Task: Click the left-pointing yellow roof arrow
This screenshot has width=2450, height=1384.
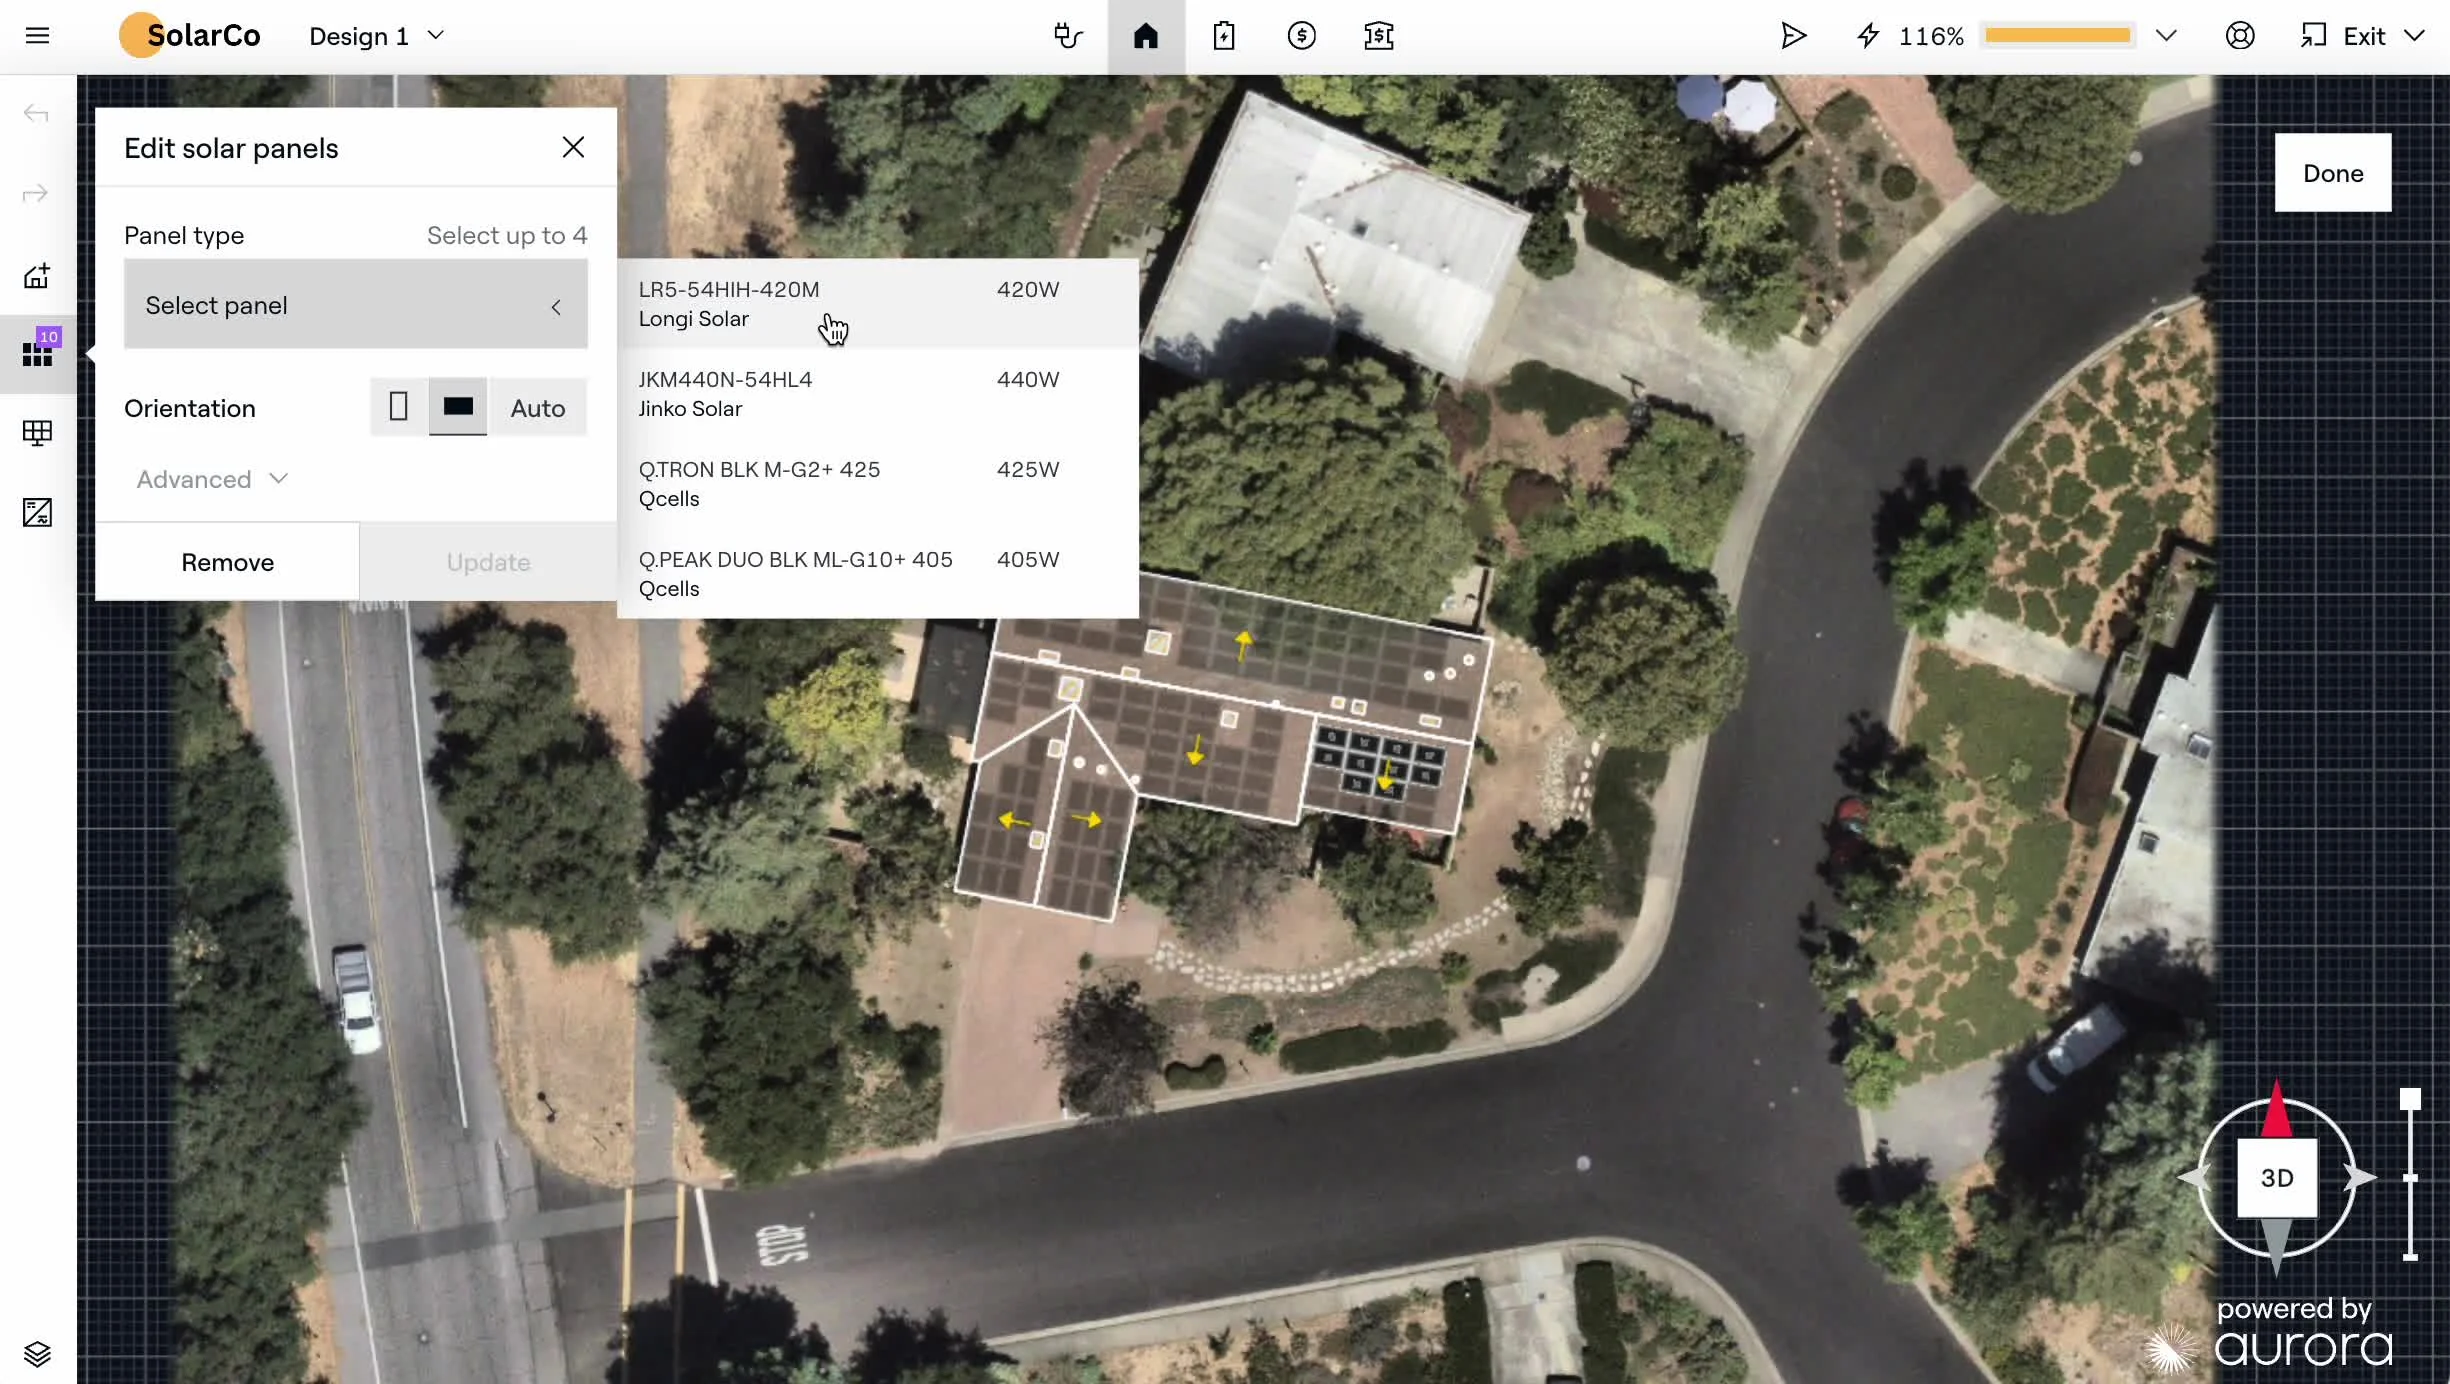Action: (1013, 820)
